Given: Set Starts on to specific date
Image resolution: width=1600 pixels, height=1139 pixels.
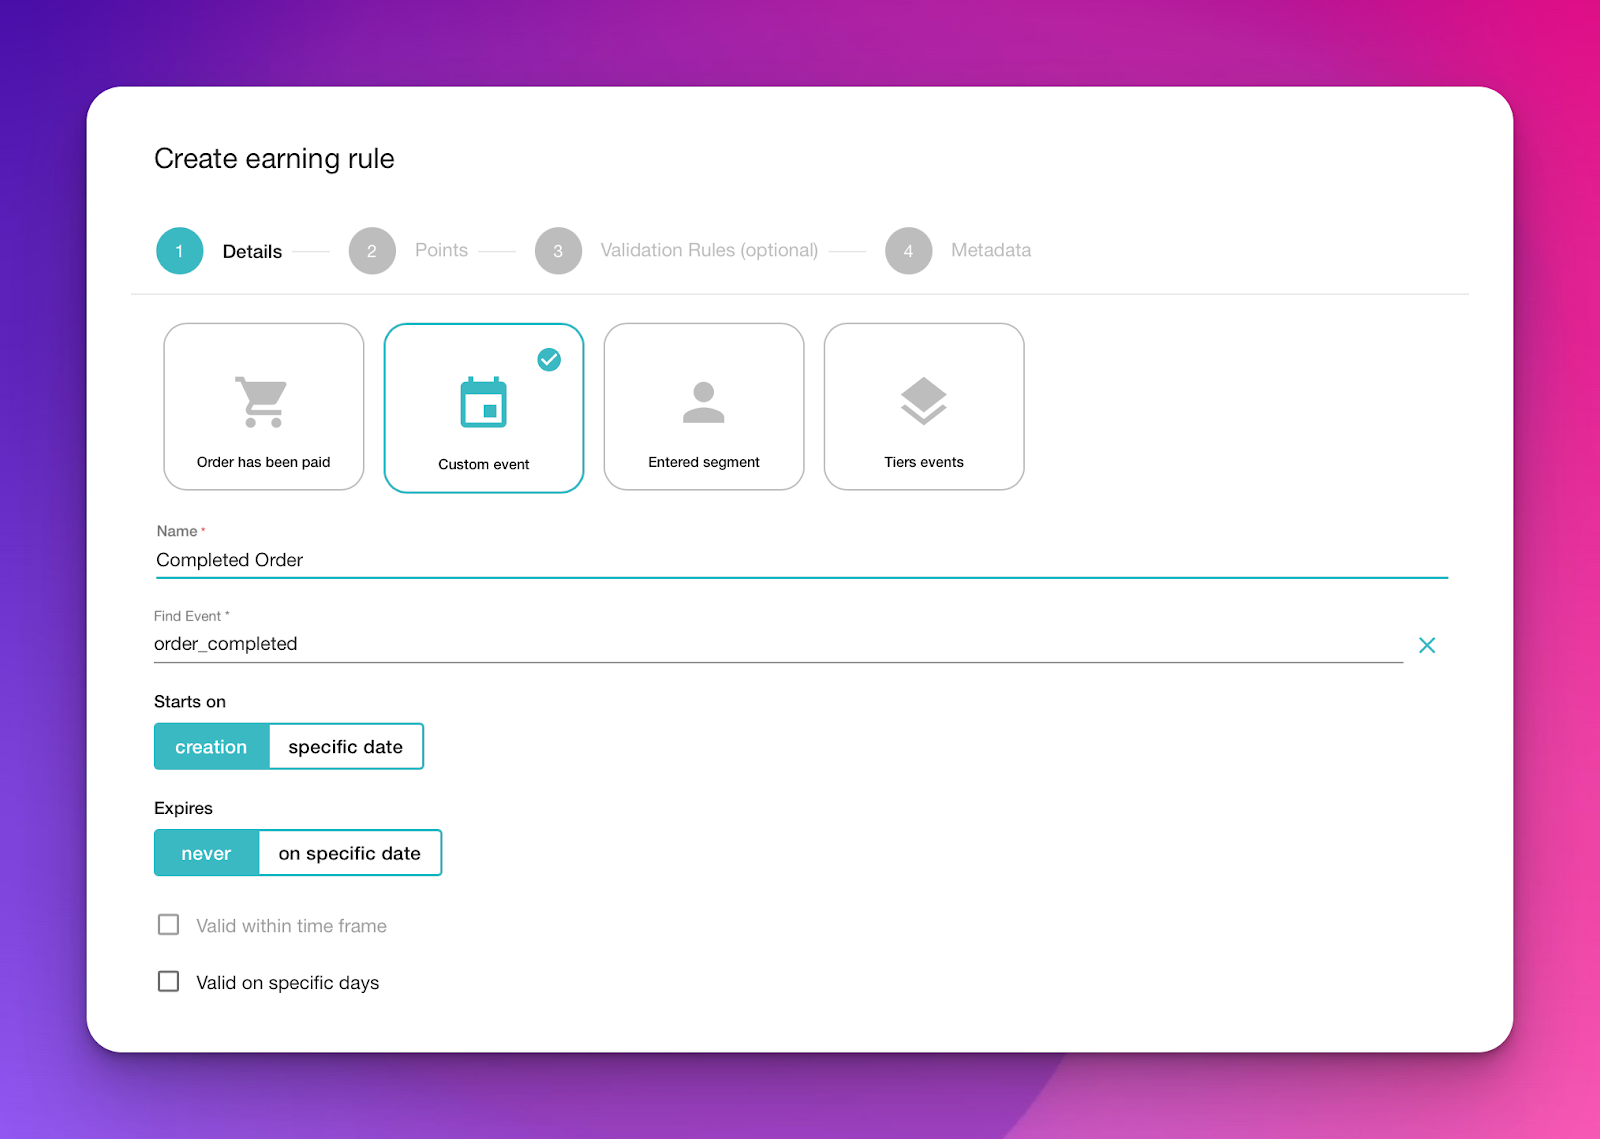Looking at the screenshot, I should [x=346, y=747].
